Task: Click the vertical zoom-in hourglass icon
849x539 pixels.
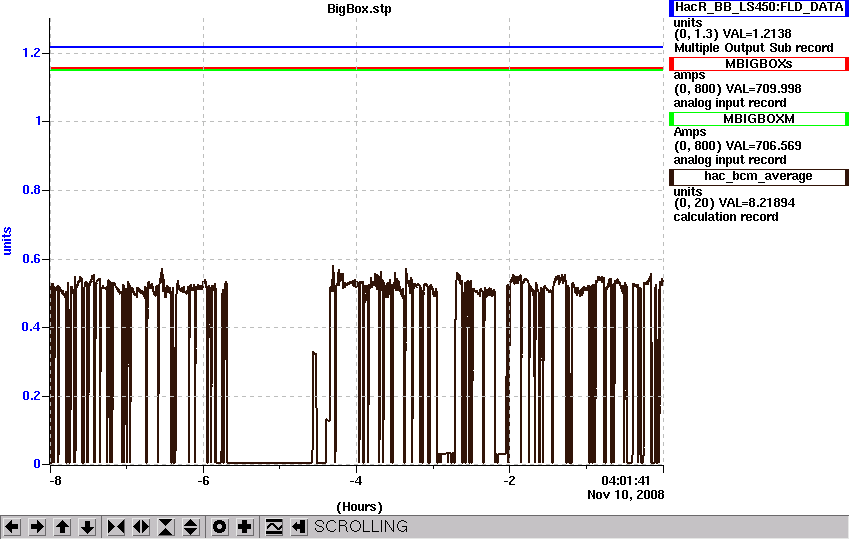Action: [166, 527]
